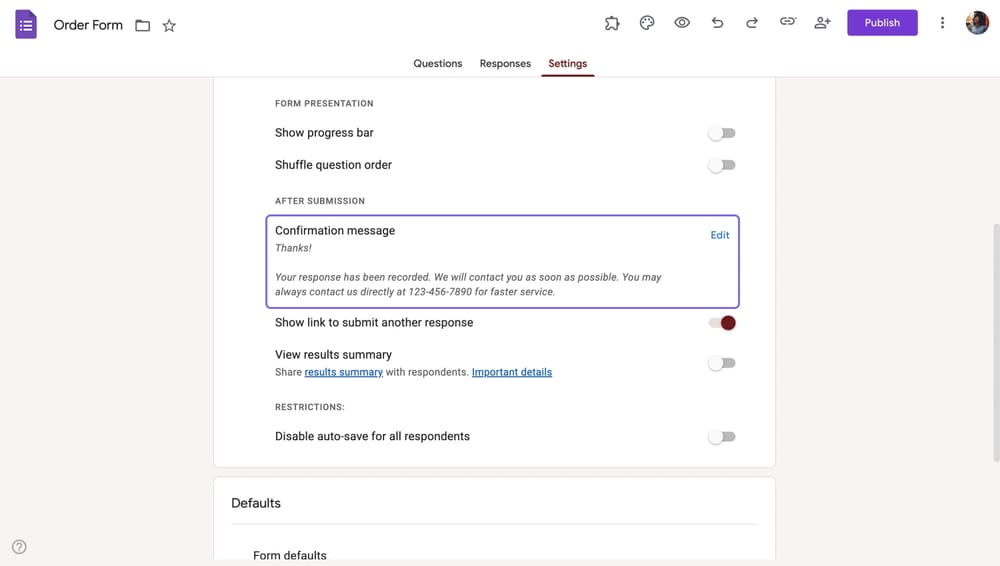
Task: Click the 'Thanks!' confirmation text
Action: coord(293,248)
